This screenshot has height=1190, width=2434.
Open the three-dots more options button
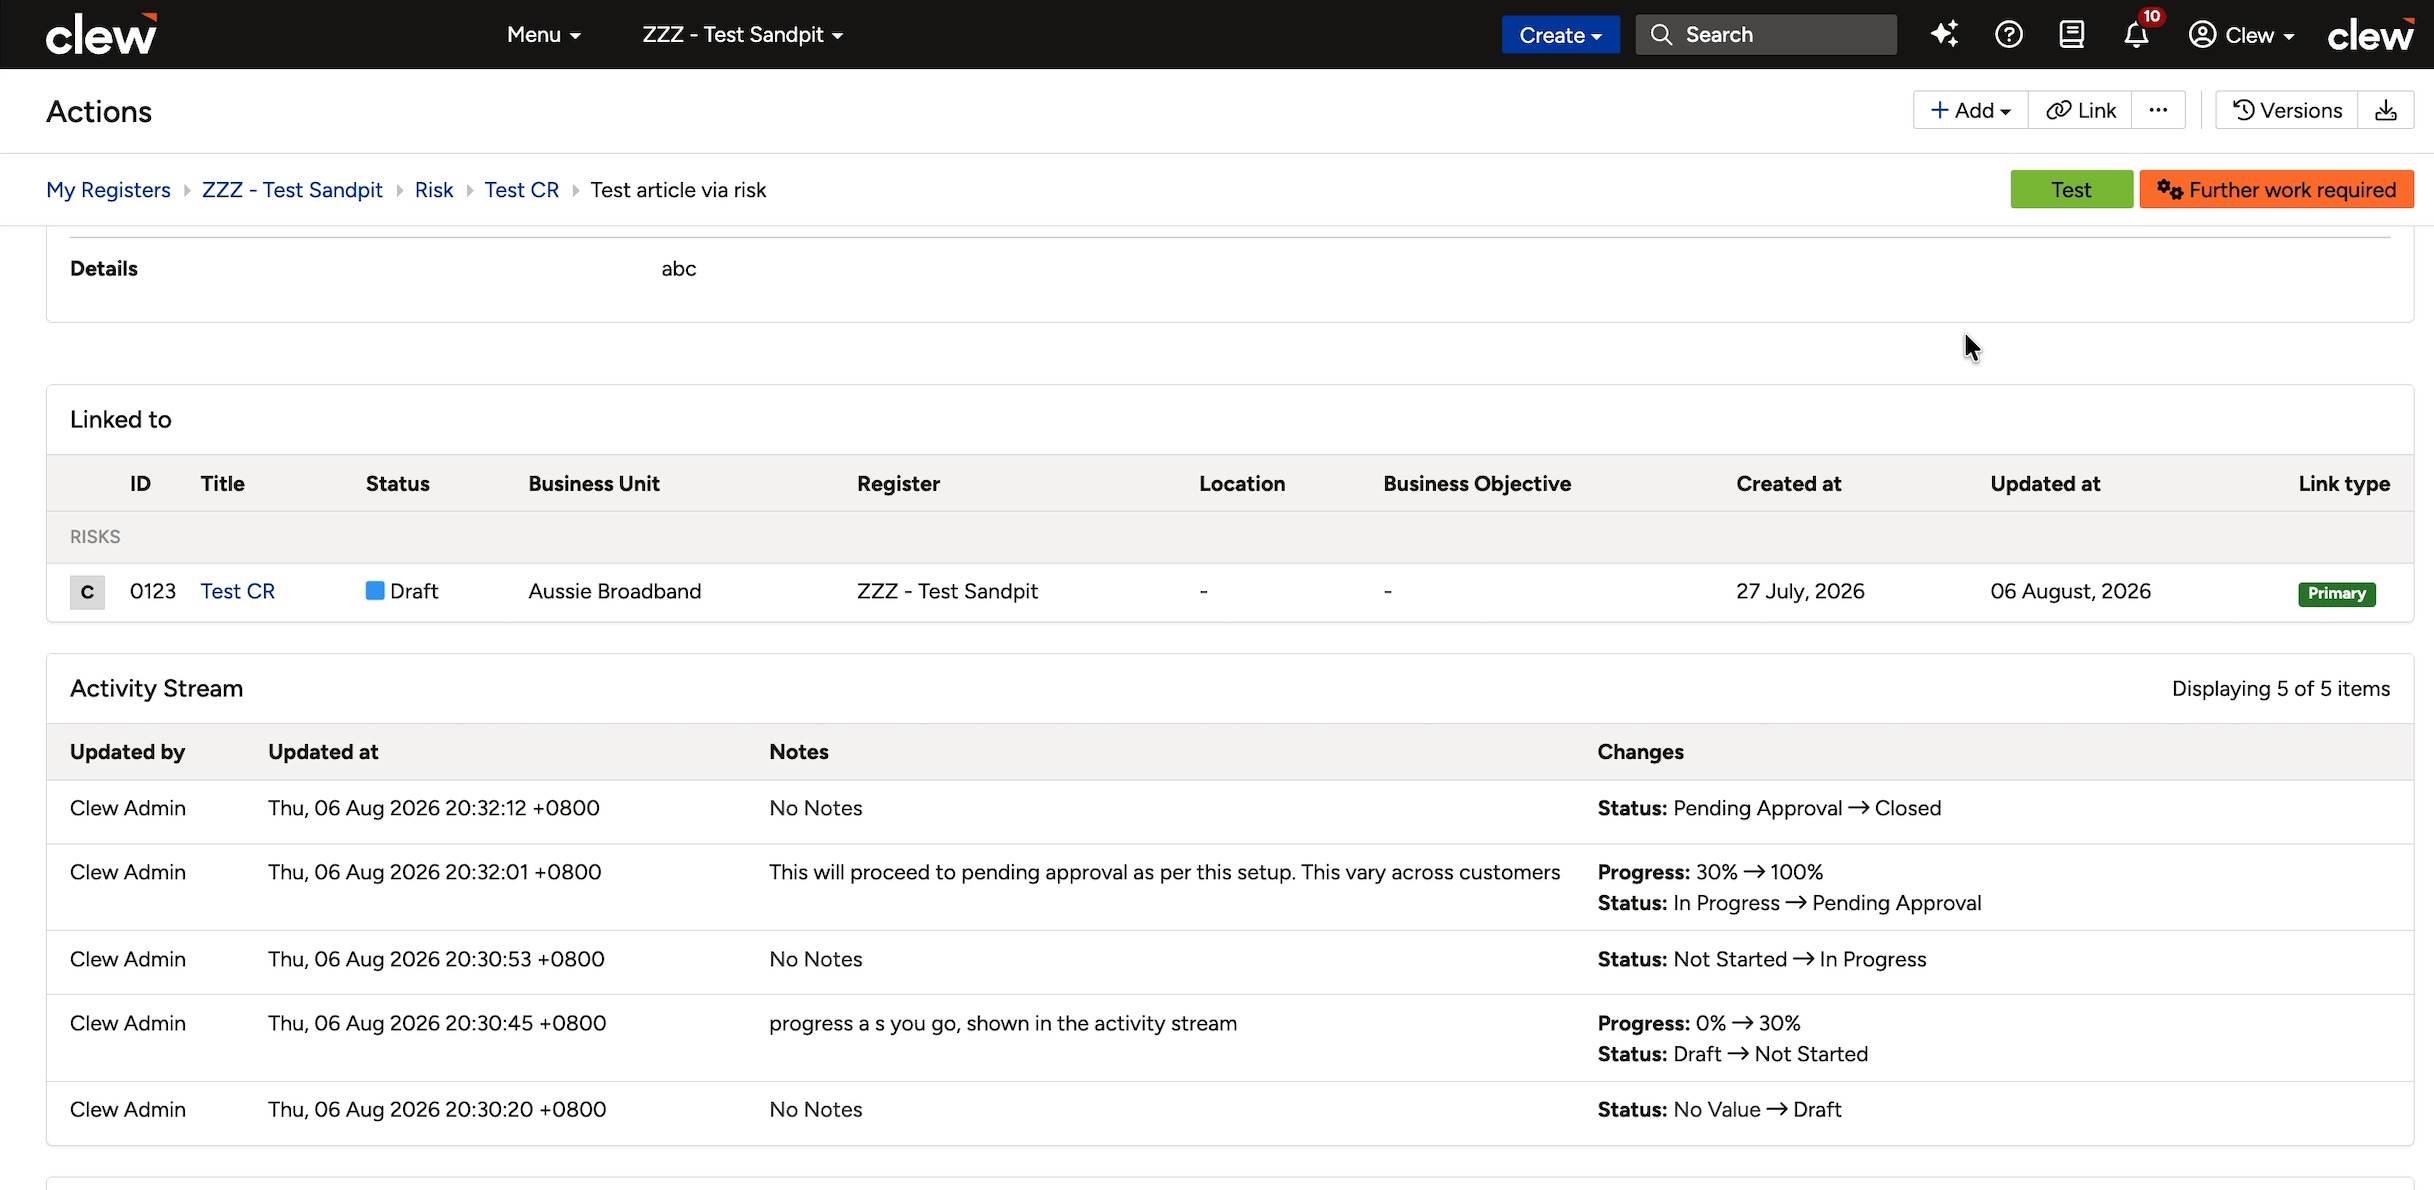click(x=2158, y=110)
